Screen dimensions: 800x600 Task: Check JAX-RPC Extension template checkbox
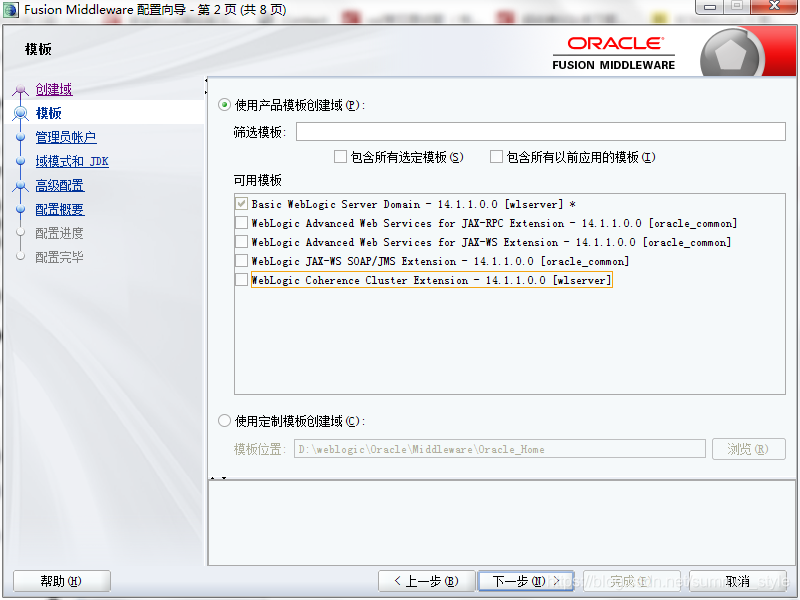tap(241, 222)
